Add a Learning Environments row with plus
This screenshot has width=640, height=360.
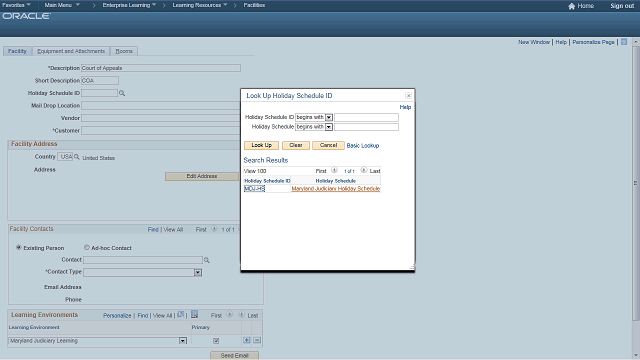[x=247, y=340]
